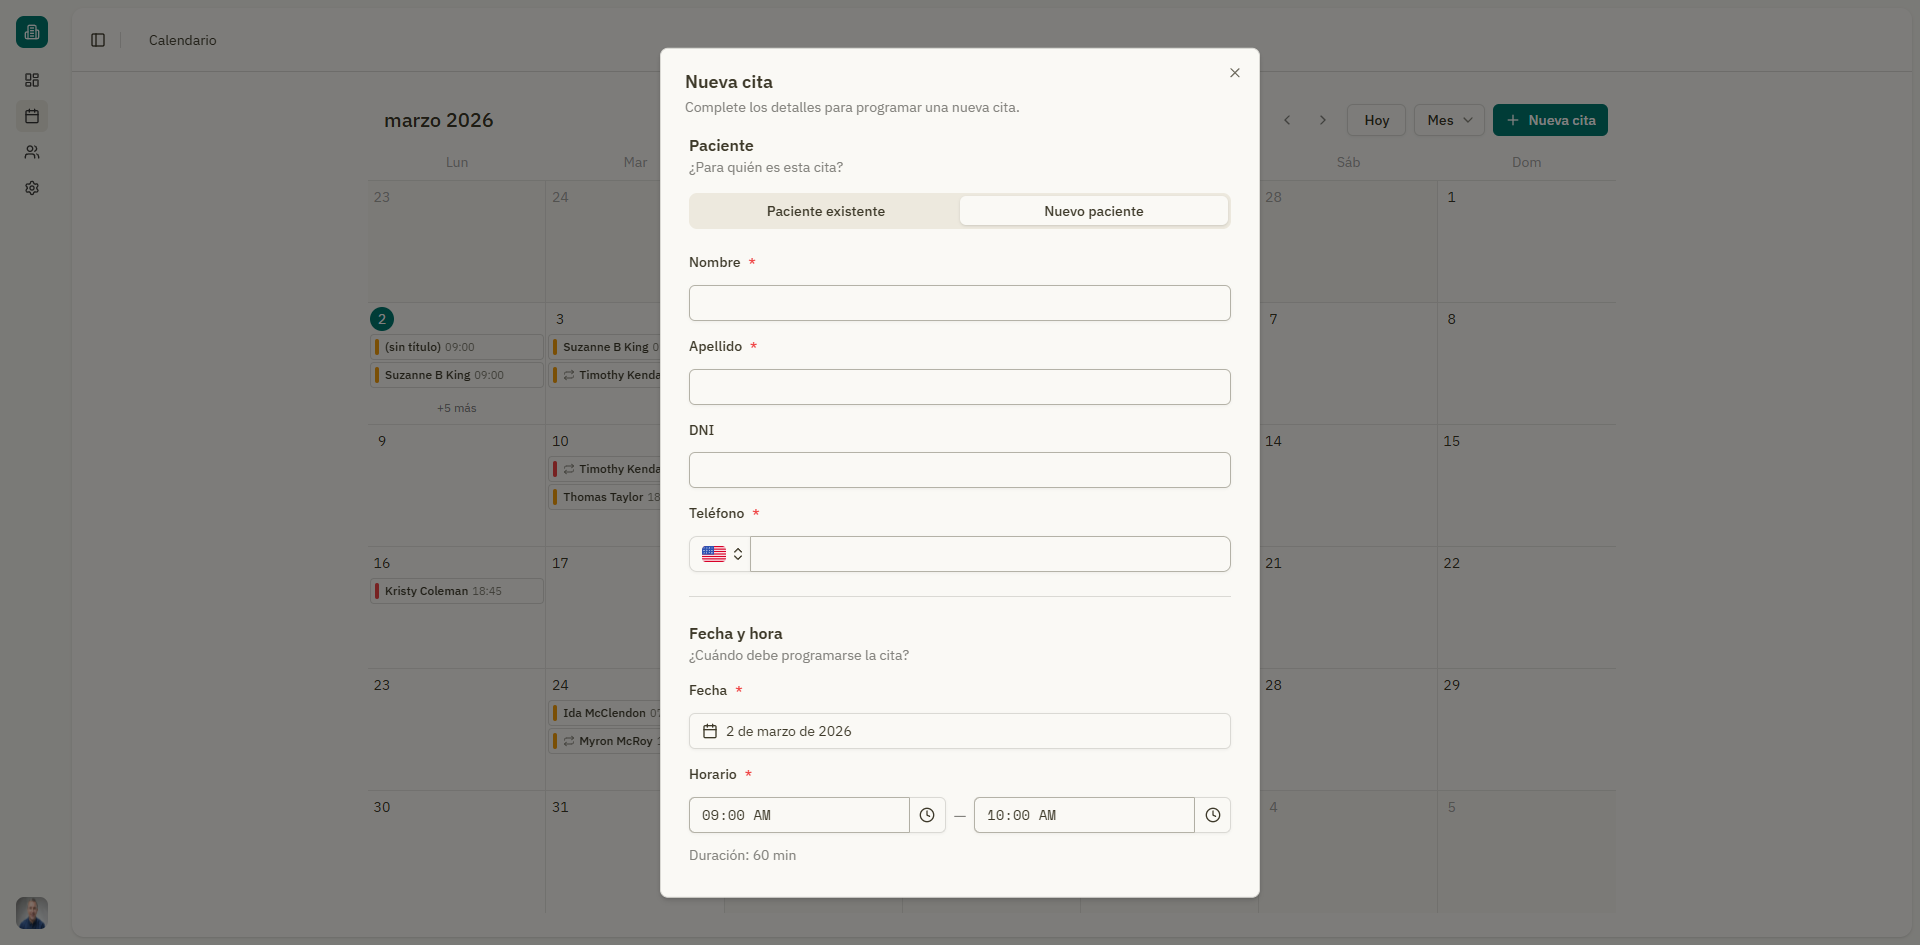The width and height of the screenshot is (1920, 945).
Task: Open the date picker via the Fecha calendar icon
Action: 709,731
